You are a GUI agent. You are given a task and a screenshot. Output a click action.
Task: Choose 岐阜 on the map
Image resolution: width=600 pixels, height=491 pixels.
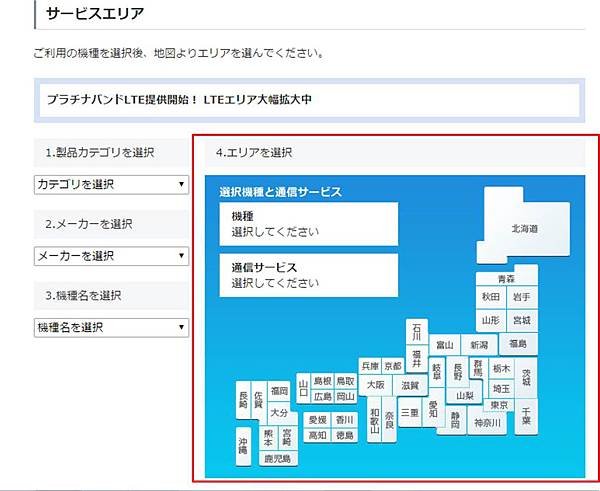coord(437,372)
